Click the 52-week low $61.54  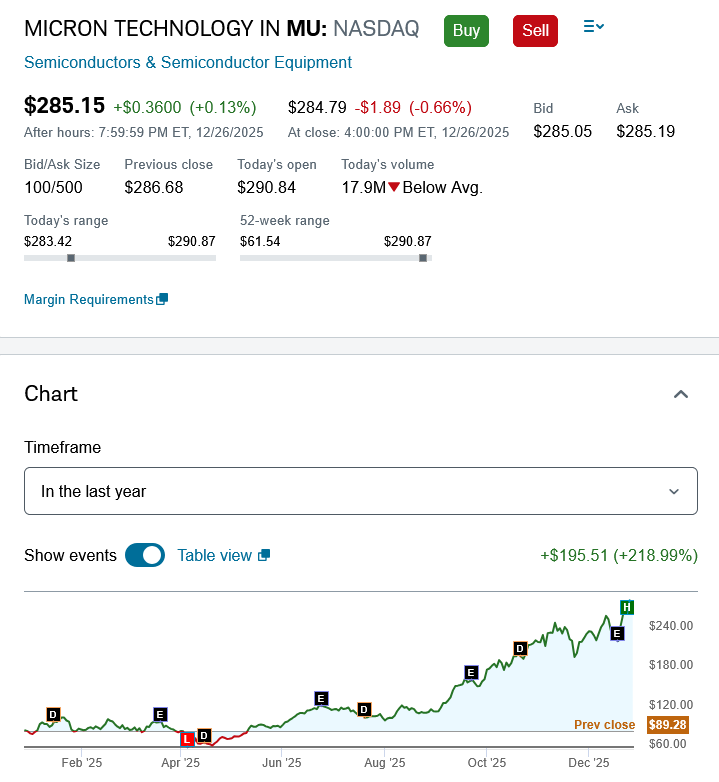point(260,241)
